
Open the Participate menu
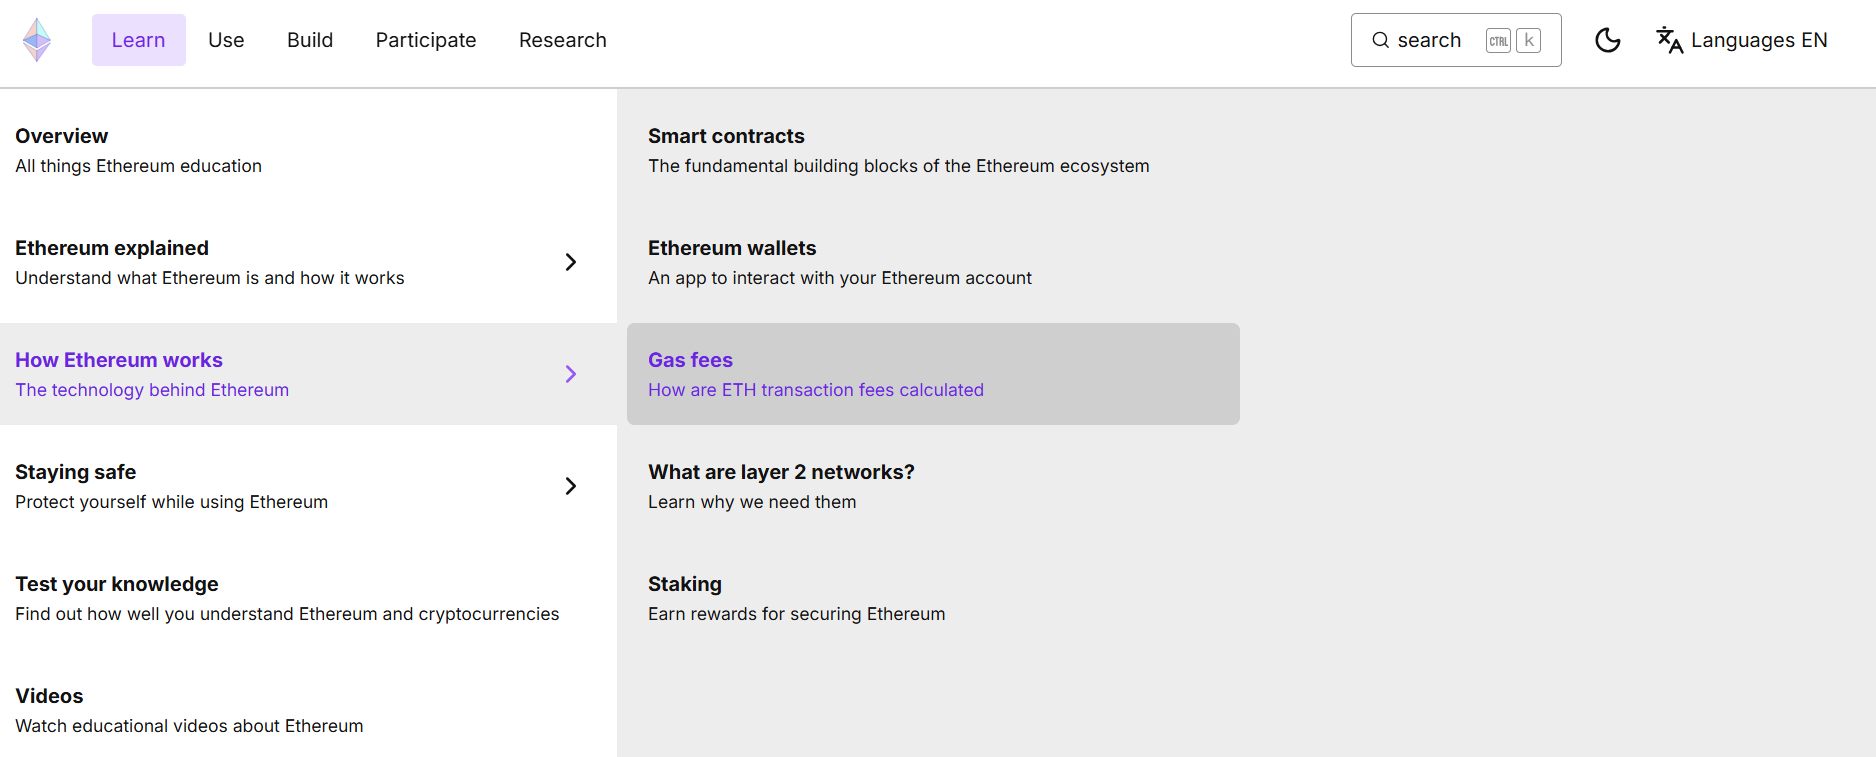click(426, 40)
